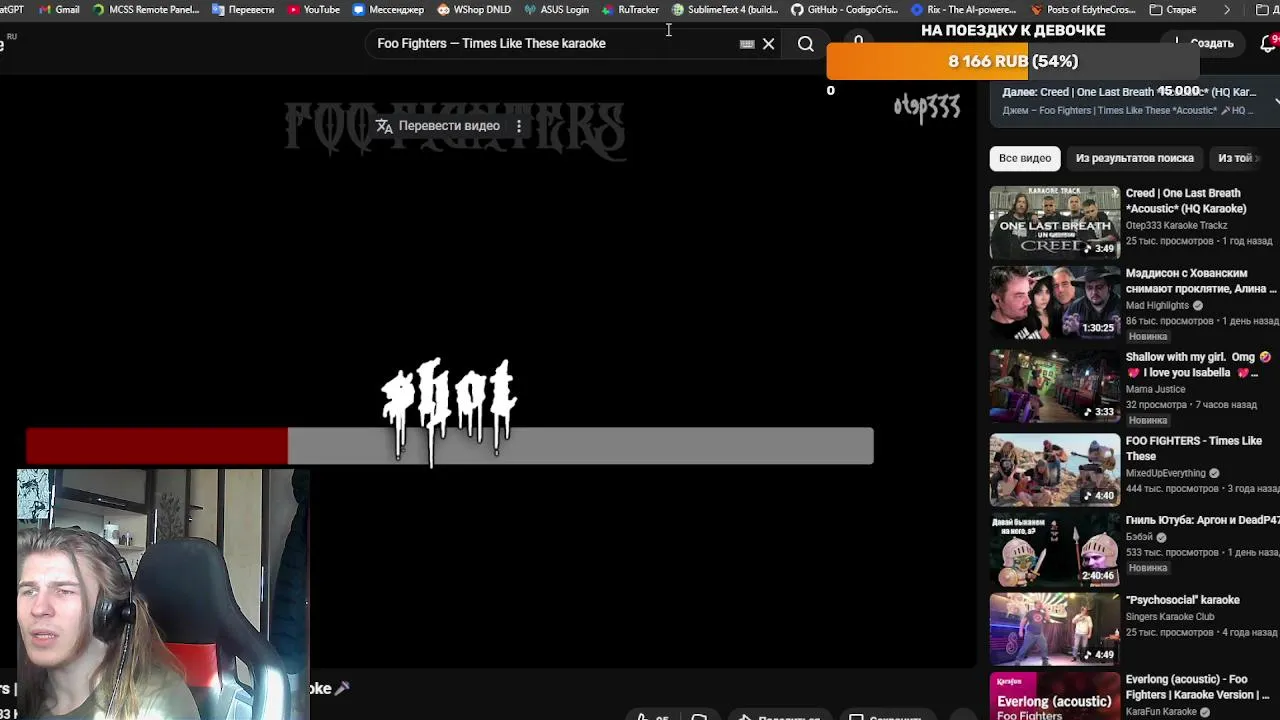
Task: Show more bookmarks with the chevron
Action: 1227,9
